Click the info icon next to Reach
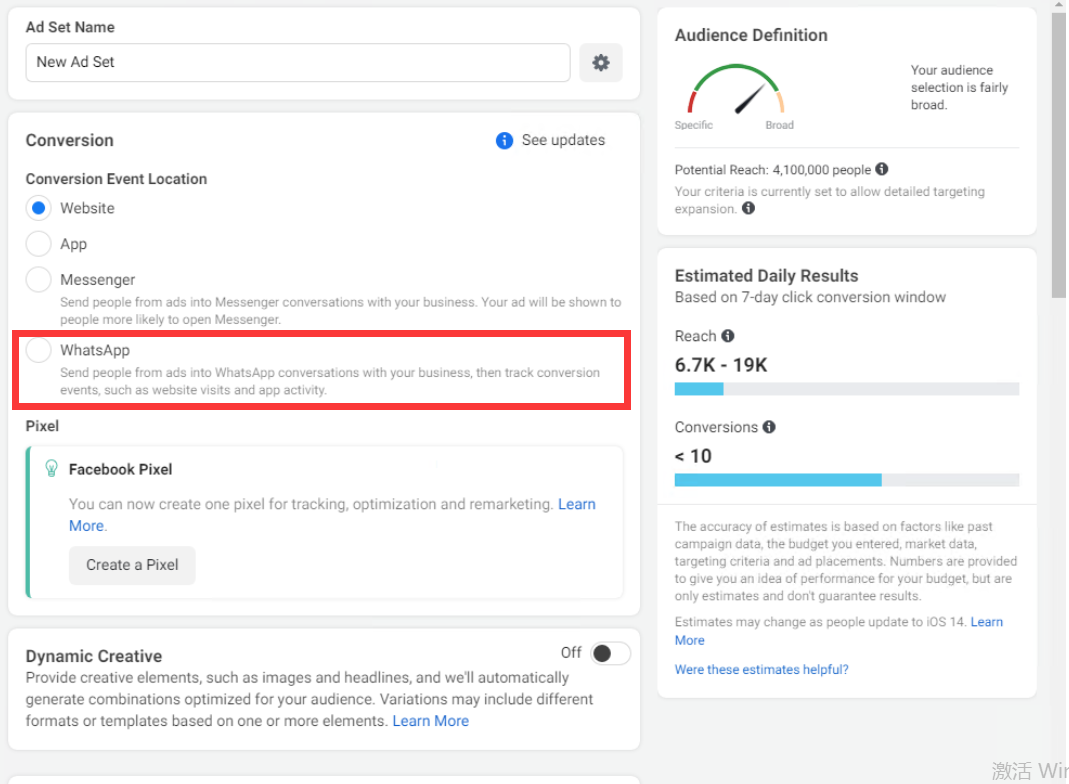 728,336
